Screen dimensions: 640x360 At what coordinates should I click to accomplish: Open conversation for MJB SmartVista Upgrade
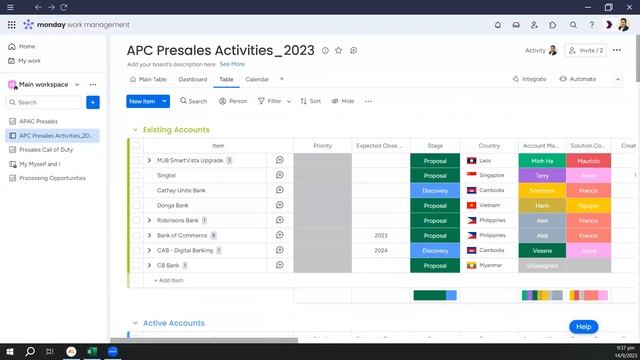pyautogui.click(x=280, y=160)
